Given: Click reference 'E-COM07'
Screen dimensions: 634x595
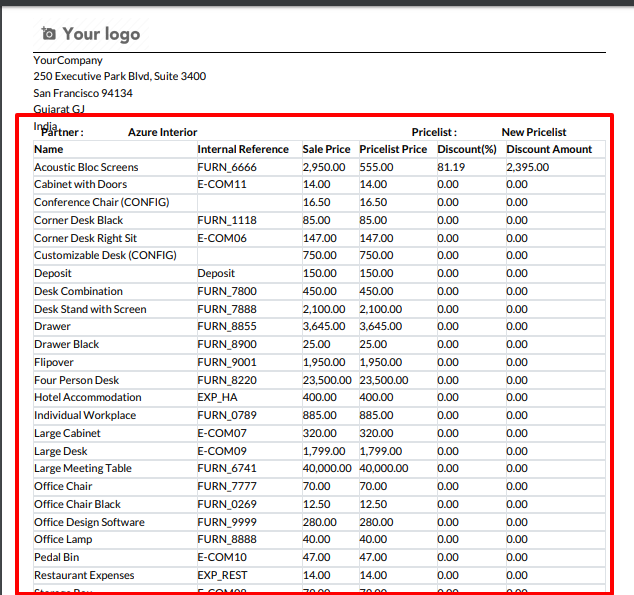Looking at the screenshot, I should coord(222,433).
